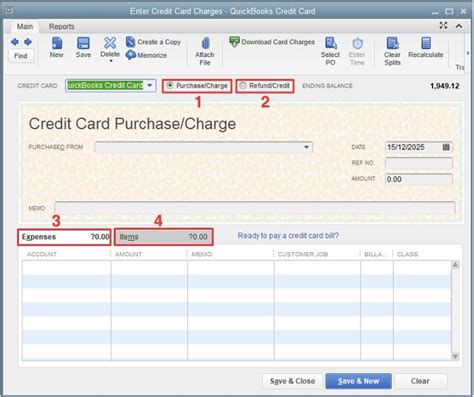Click the Attach File paperclip icon

pyautogui.click(x=205, y=43)
